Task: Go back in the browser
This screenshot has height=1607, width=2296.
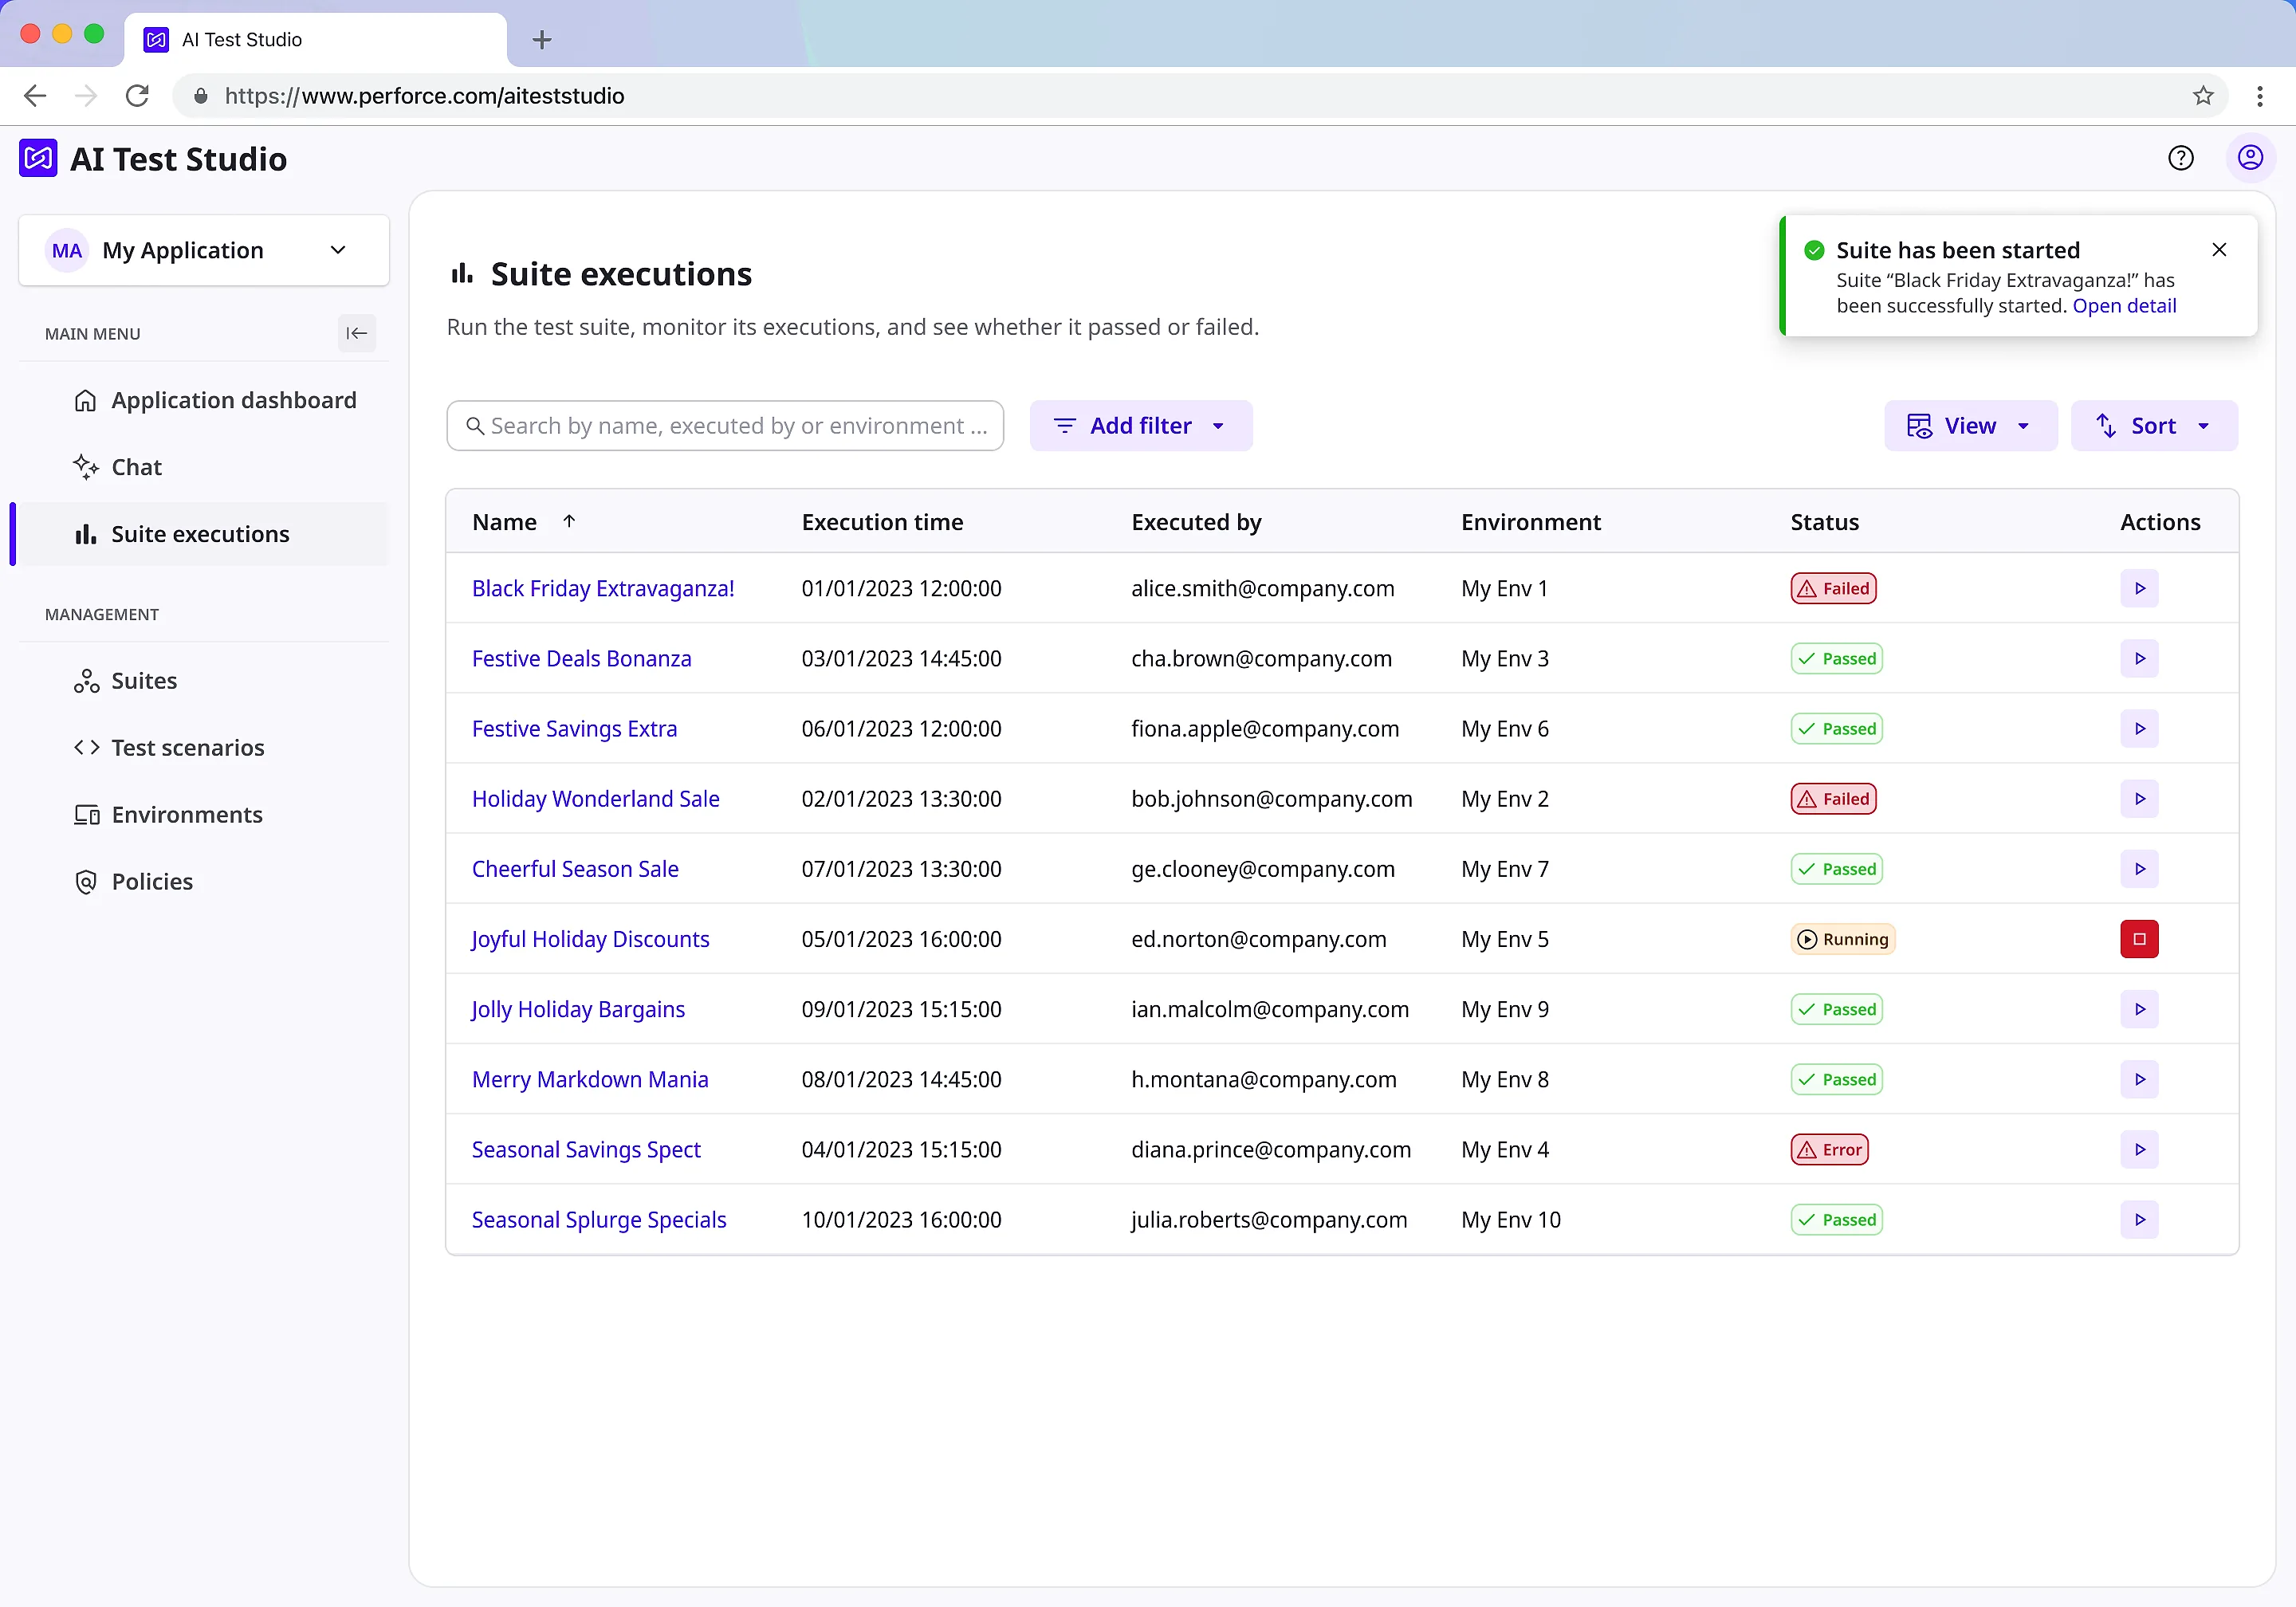Action: pos(35,96)
